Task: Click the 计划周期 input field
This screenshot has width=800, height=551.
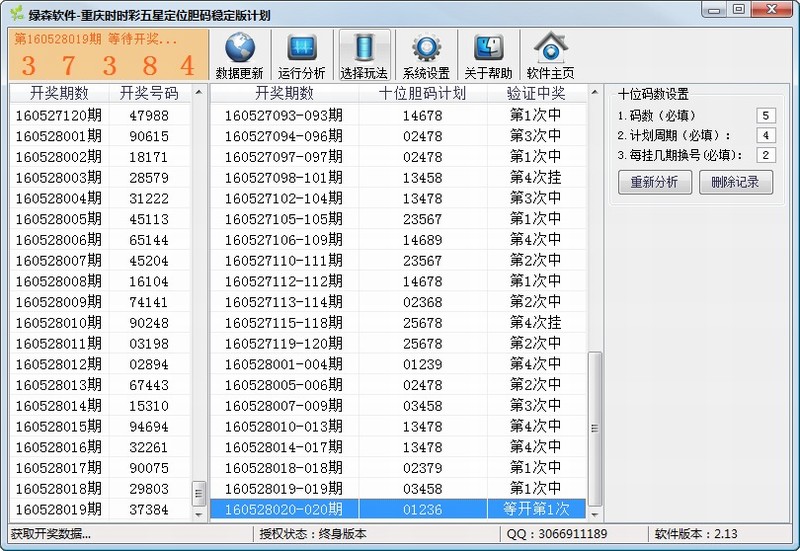Action: [x=766, y=136]
